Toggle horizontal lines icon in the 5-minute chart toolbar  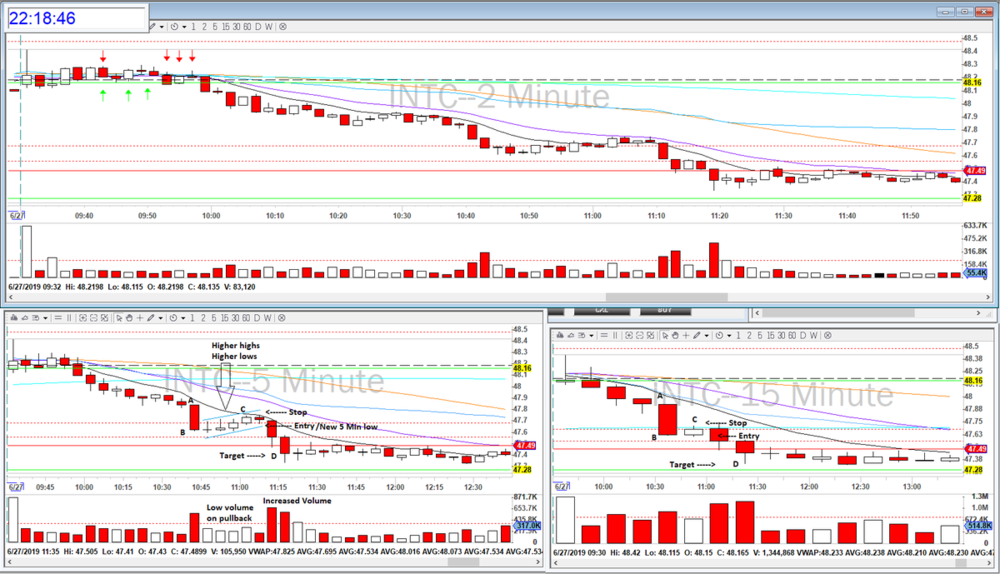click(58, 318)
